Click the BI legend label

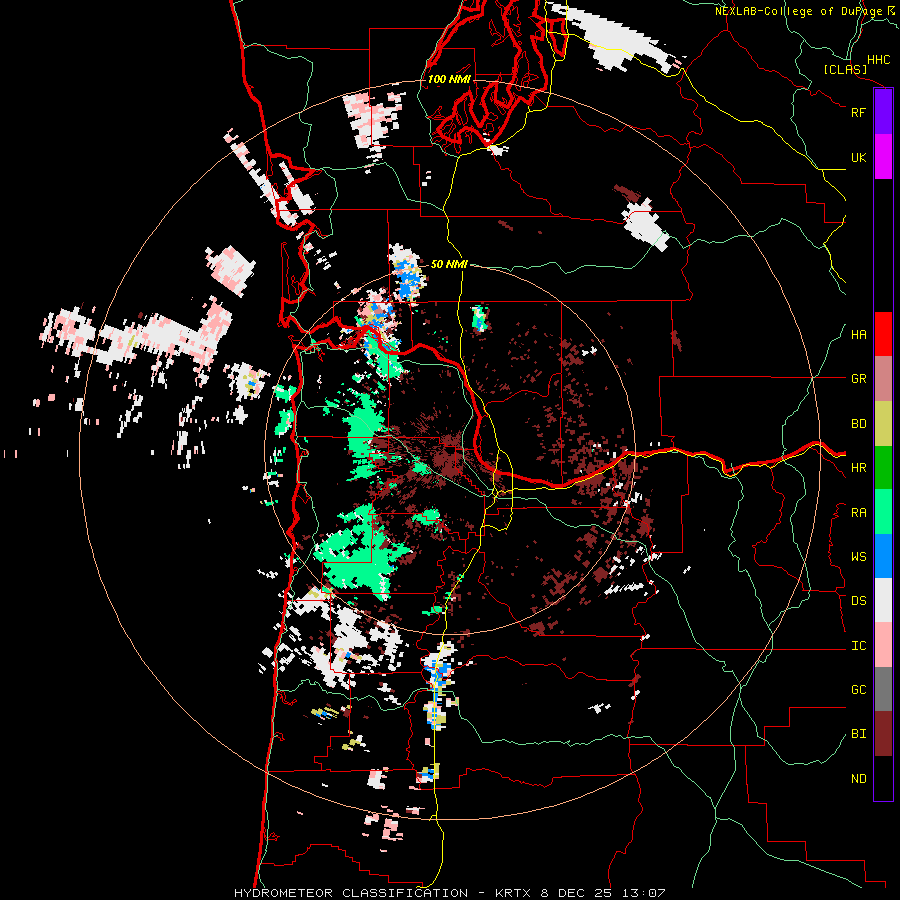pos(858,734)
